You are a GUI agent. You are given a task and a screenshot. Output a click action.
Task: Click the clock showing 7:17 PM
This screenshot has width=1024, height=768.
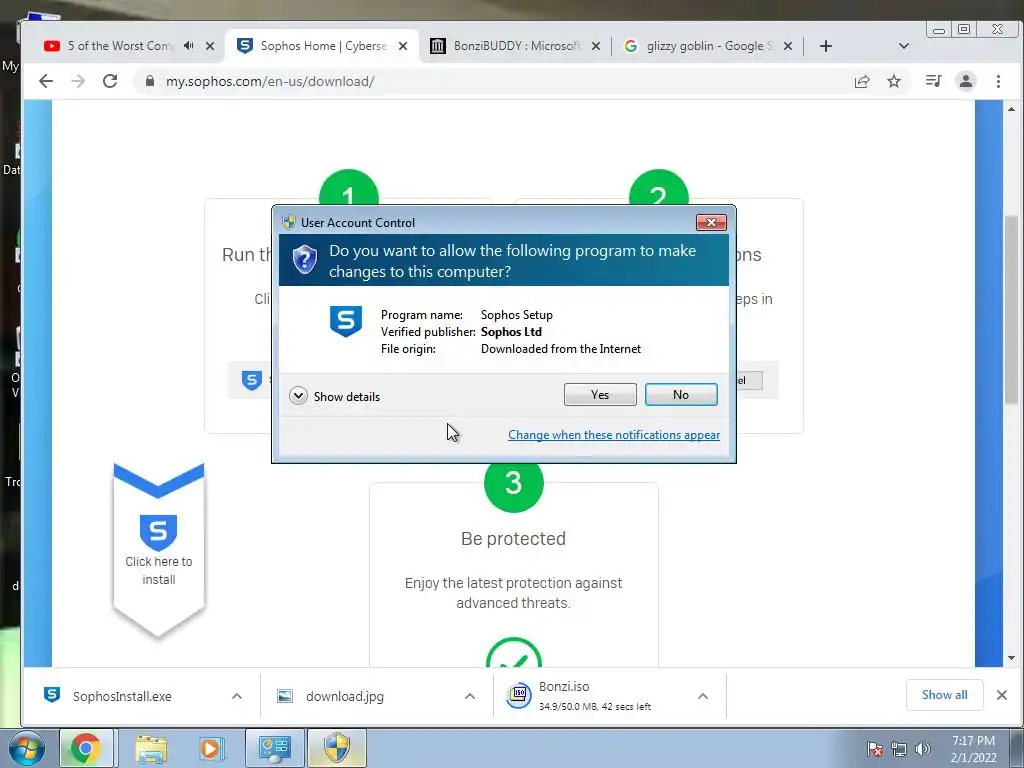tap(973, 741)
